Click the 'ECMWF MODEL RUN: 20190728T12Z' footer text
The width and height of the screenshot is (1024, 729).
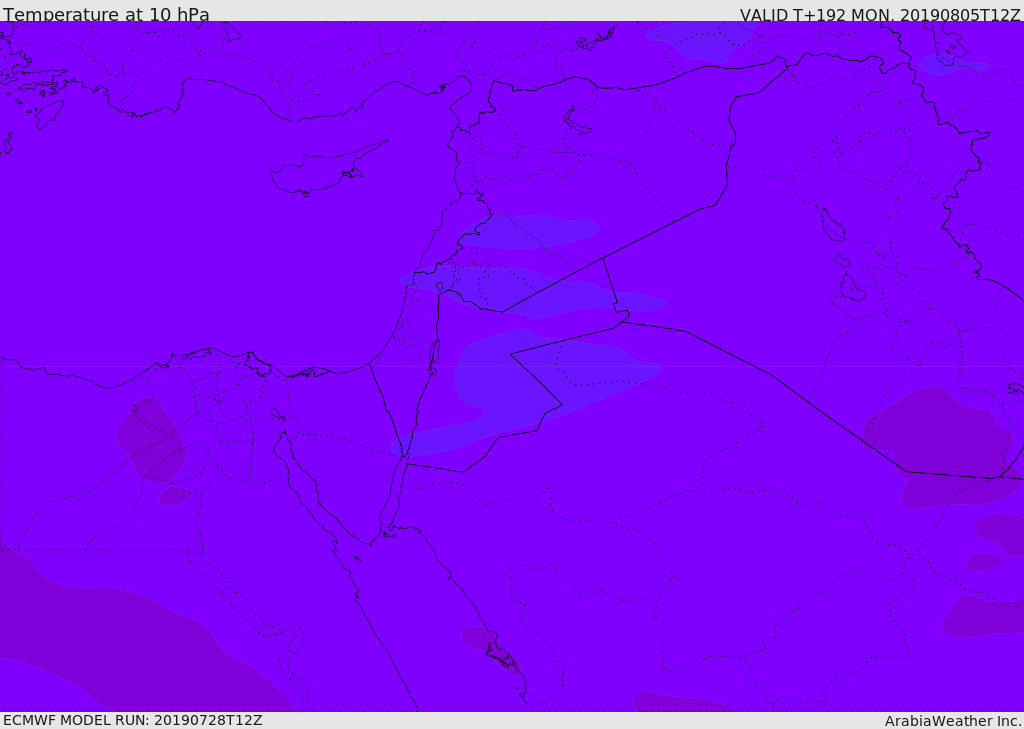(133, 721)
